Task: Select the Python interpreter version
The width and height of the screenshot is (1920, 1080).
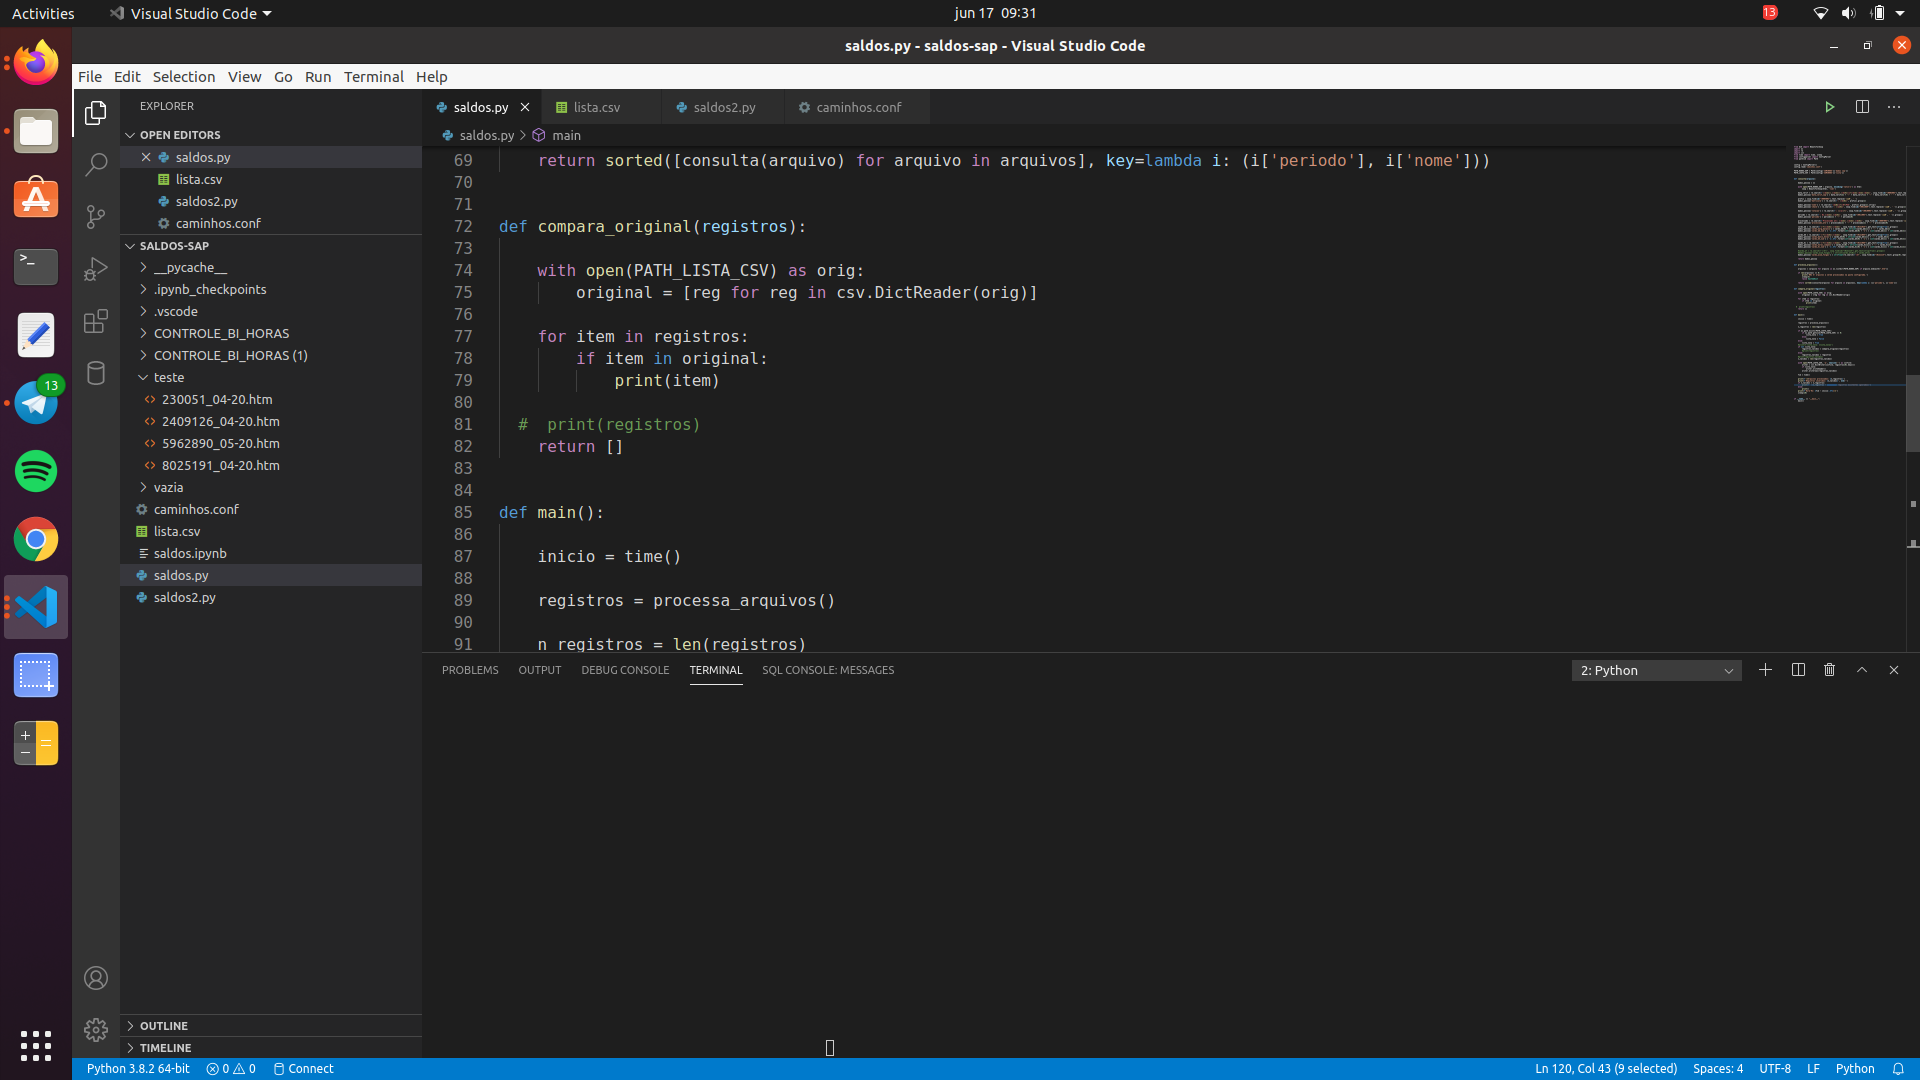Action: [137, 1068]
